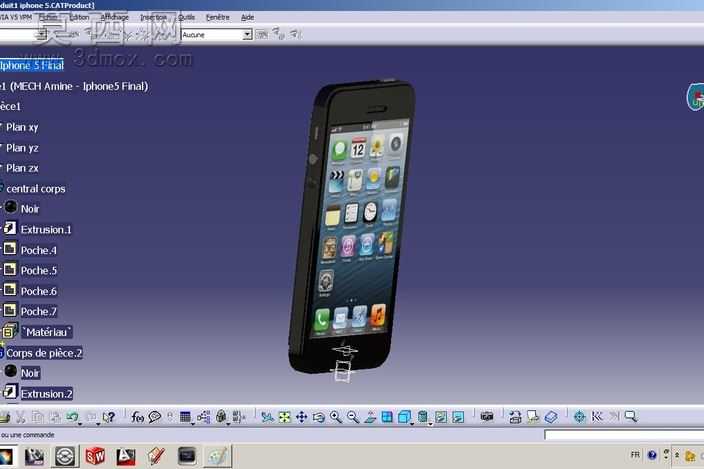Click the Fit All In icon
Viewport: 704px width, 469px height.
pos(284,417)
